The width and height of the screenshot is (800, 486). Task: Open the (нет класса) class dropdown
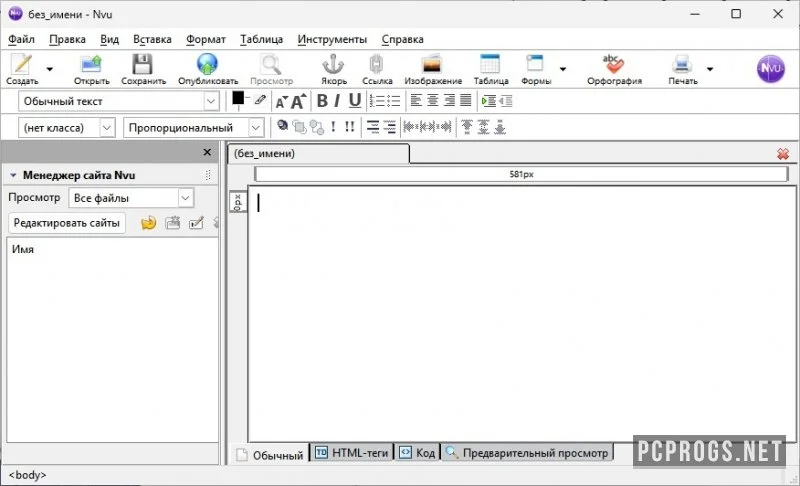(67, 127)
